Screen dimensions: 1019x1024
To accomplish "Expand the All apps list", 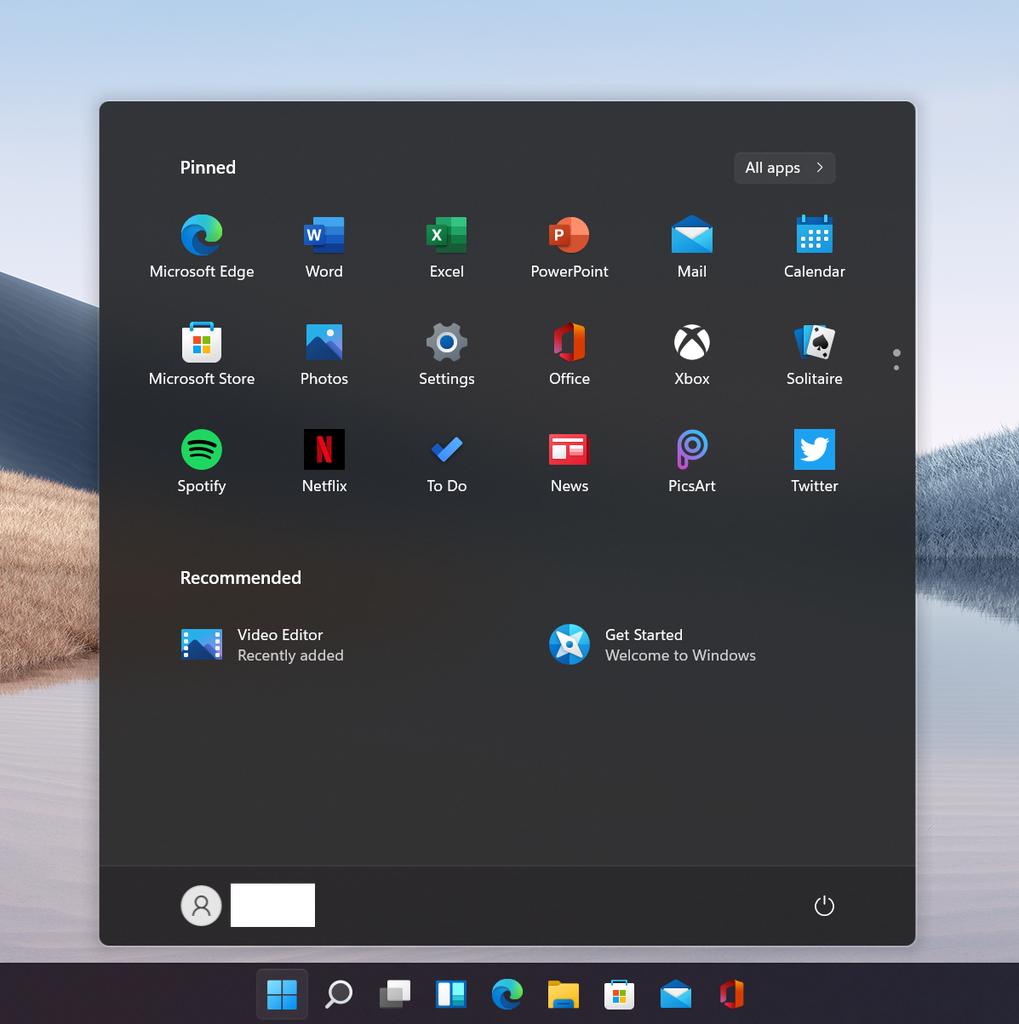I will [x=784, y=168].
